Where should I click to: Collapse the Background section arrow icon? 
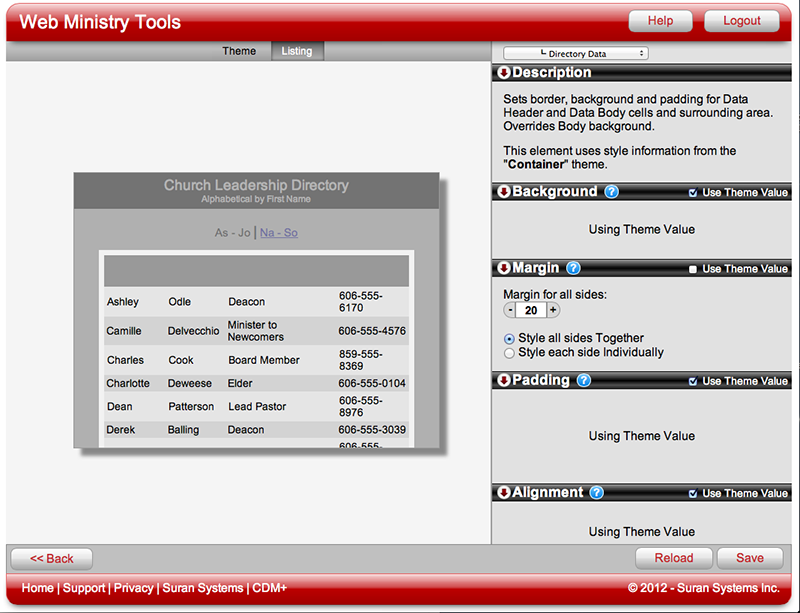[504, 192]
